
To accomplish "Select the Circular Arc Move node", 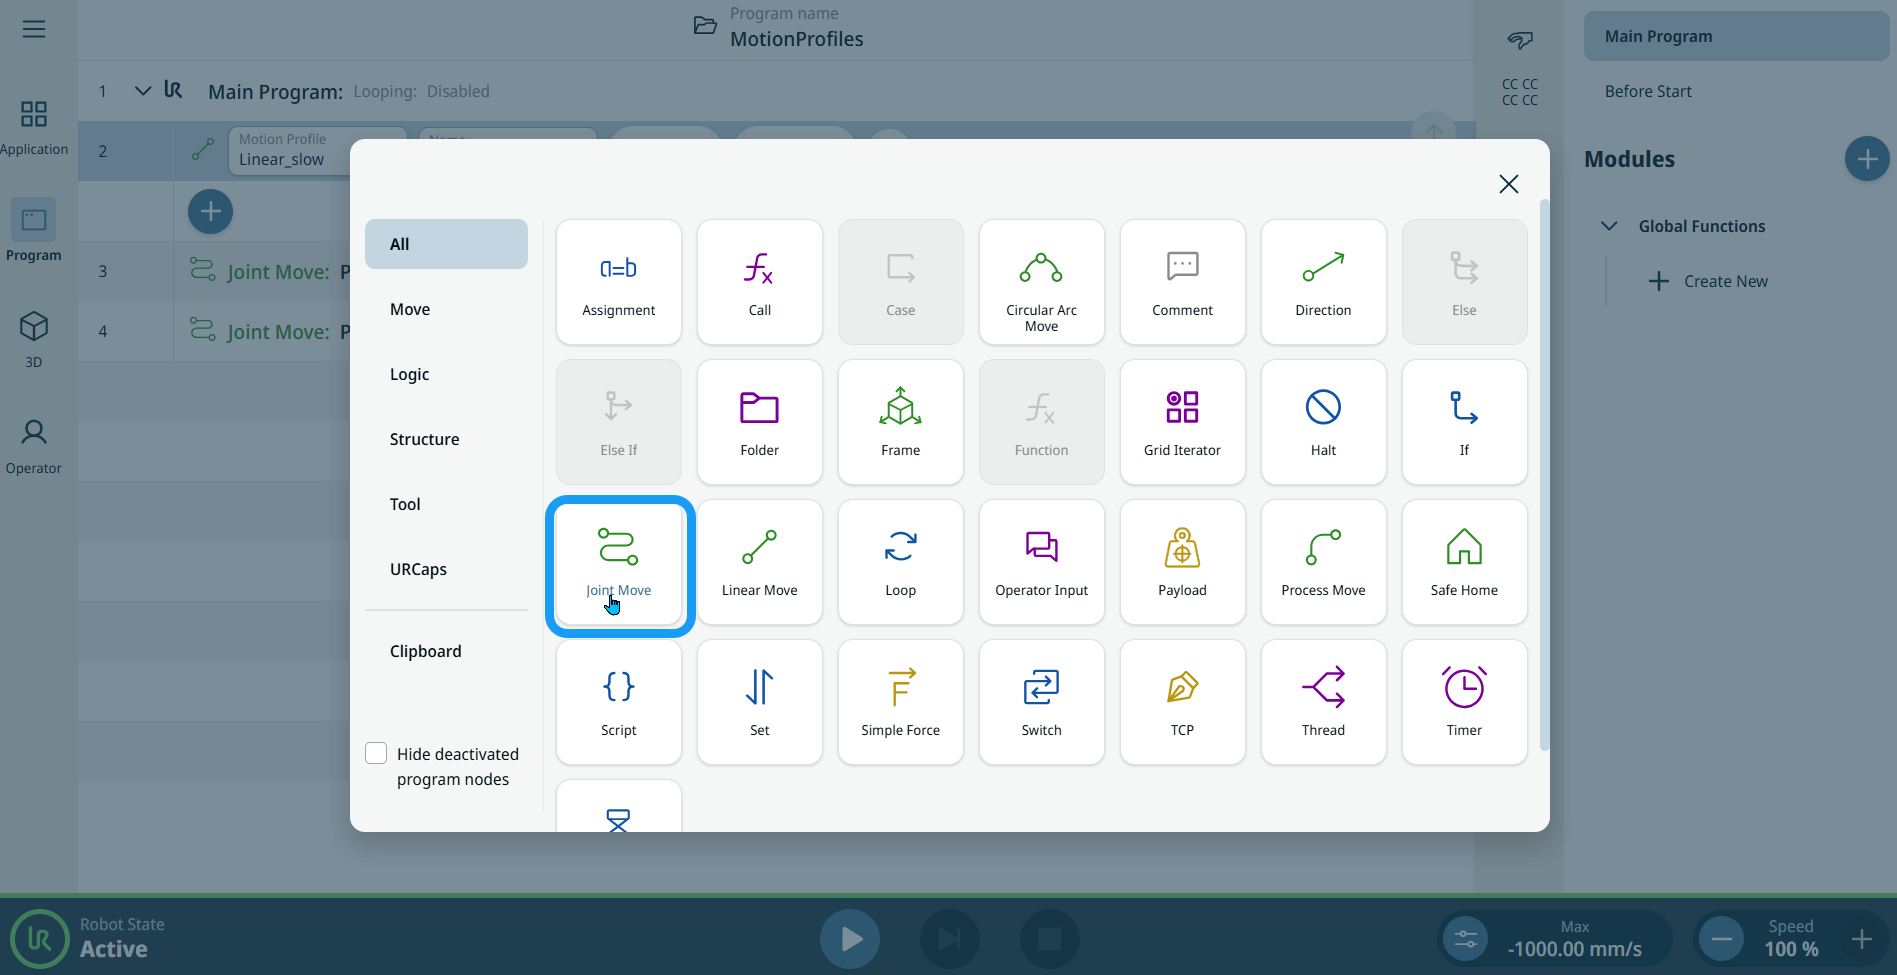I will click(1041, 283).
